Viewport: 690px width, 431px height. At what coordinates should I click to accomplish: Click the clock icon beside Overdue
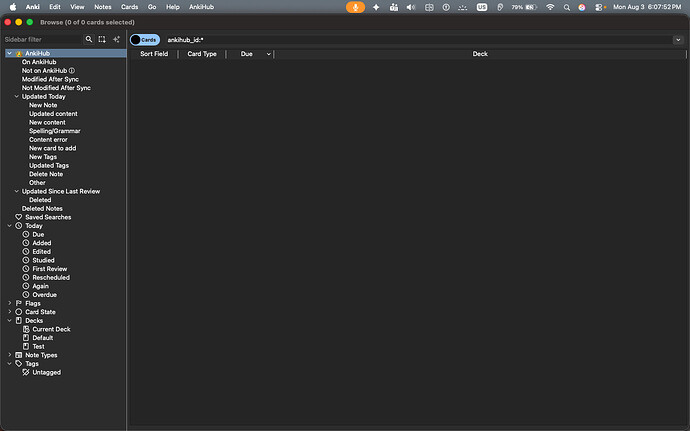click(x=26, y=295)
